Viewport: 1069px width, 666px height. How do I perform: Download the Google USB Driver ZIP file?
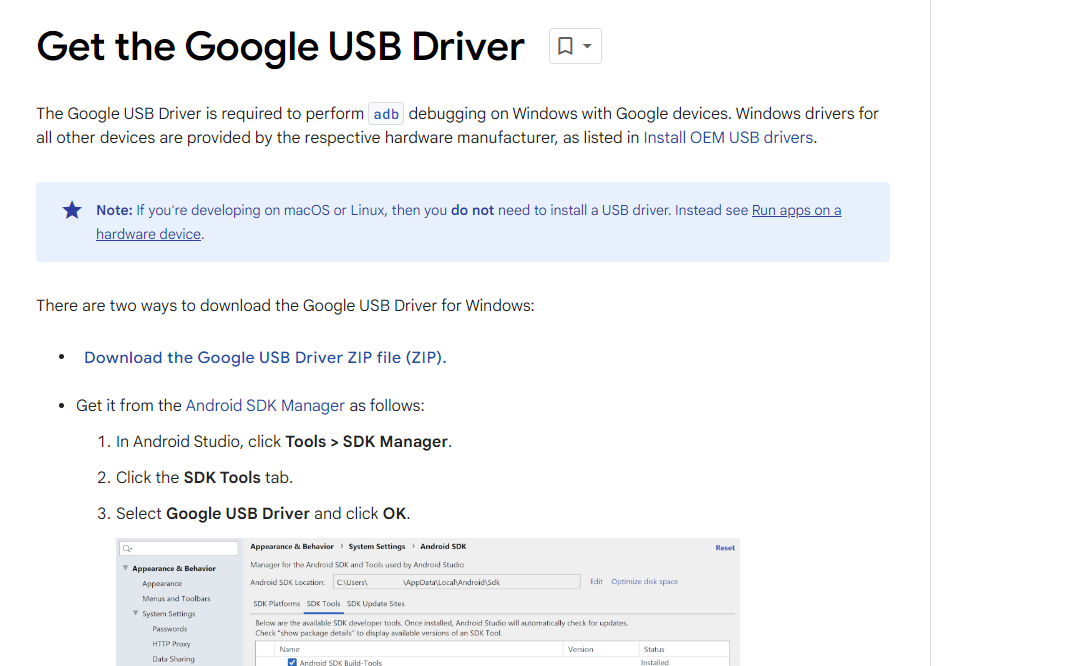click(265, 358)
